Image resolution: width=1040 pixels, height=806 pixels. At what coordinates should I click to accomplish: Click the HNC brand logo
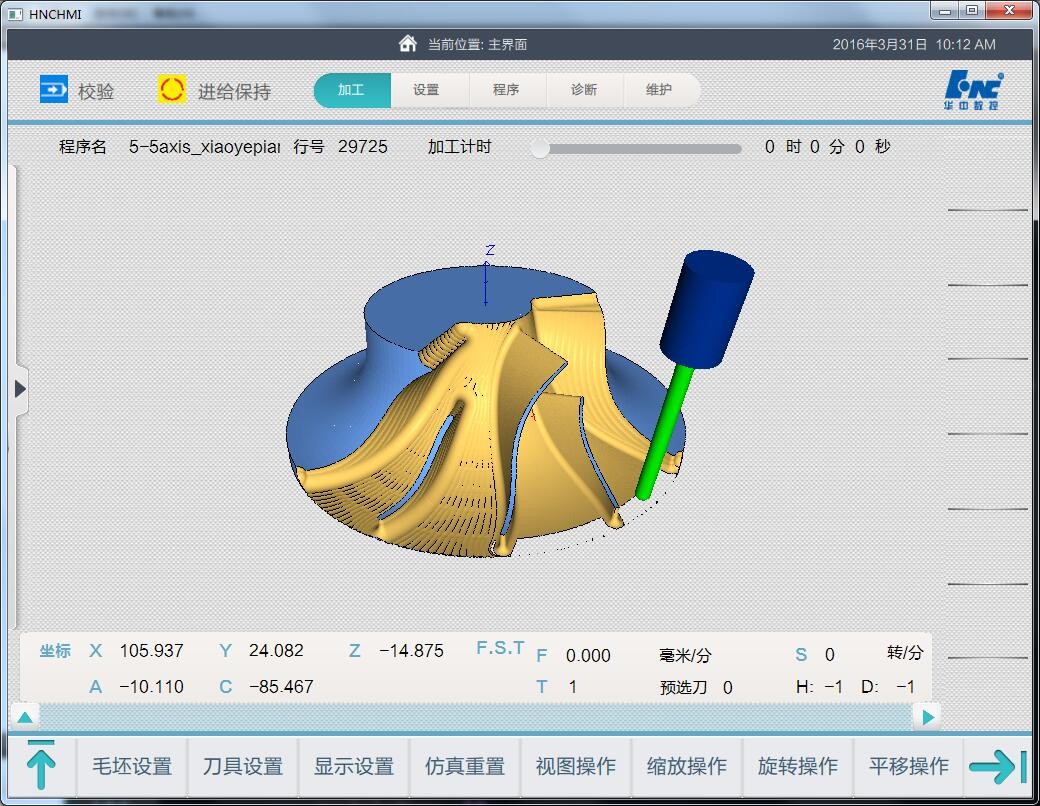point(972,90)
